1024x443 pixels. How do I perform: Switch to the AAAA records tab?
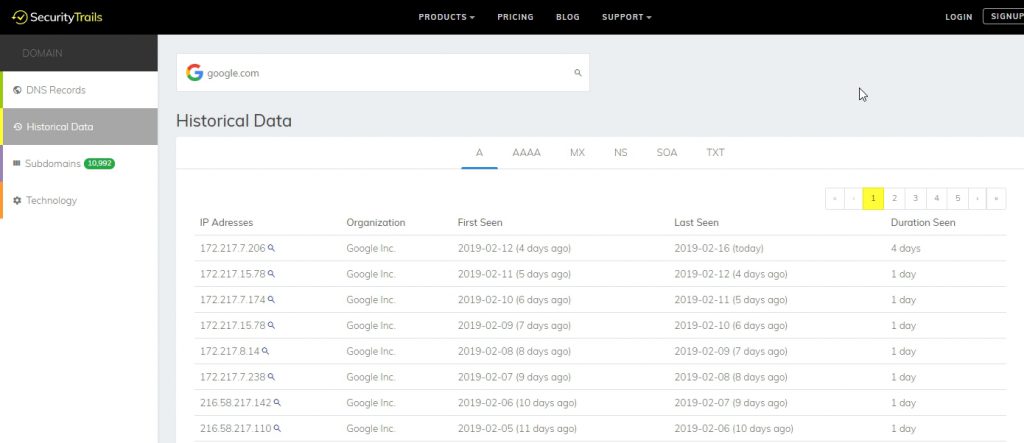click(x=526, y=153)
